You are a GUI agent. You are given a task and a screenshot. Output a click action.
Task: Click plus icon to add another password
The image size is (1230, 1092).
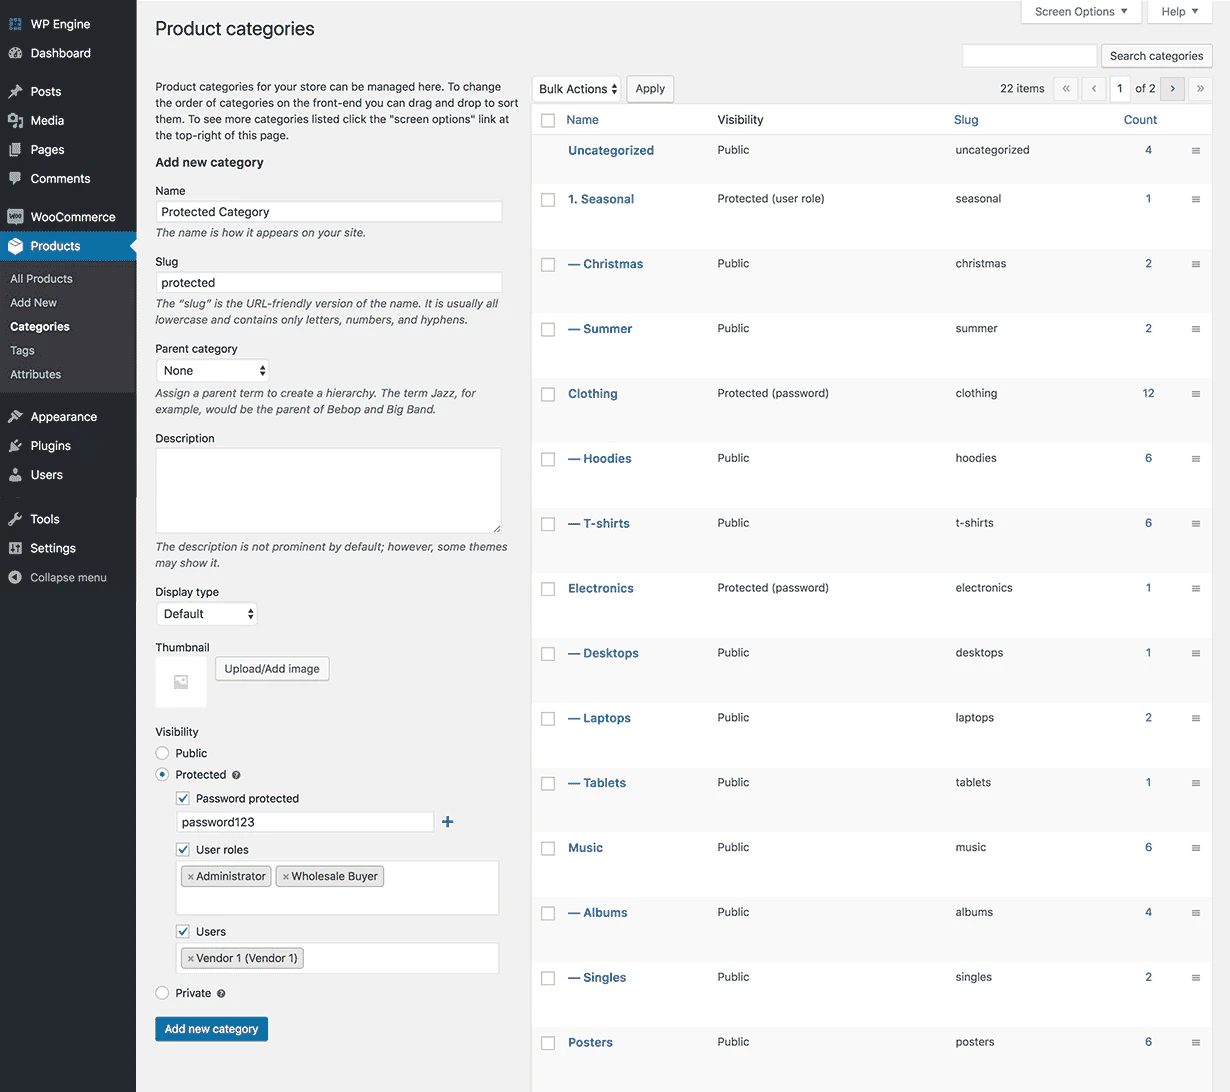(447, 822)
